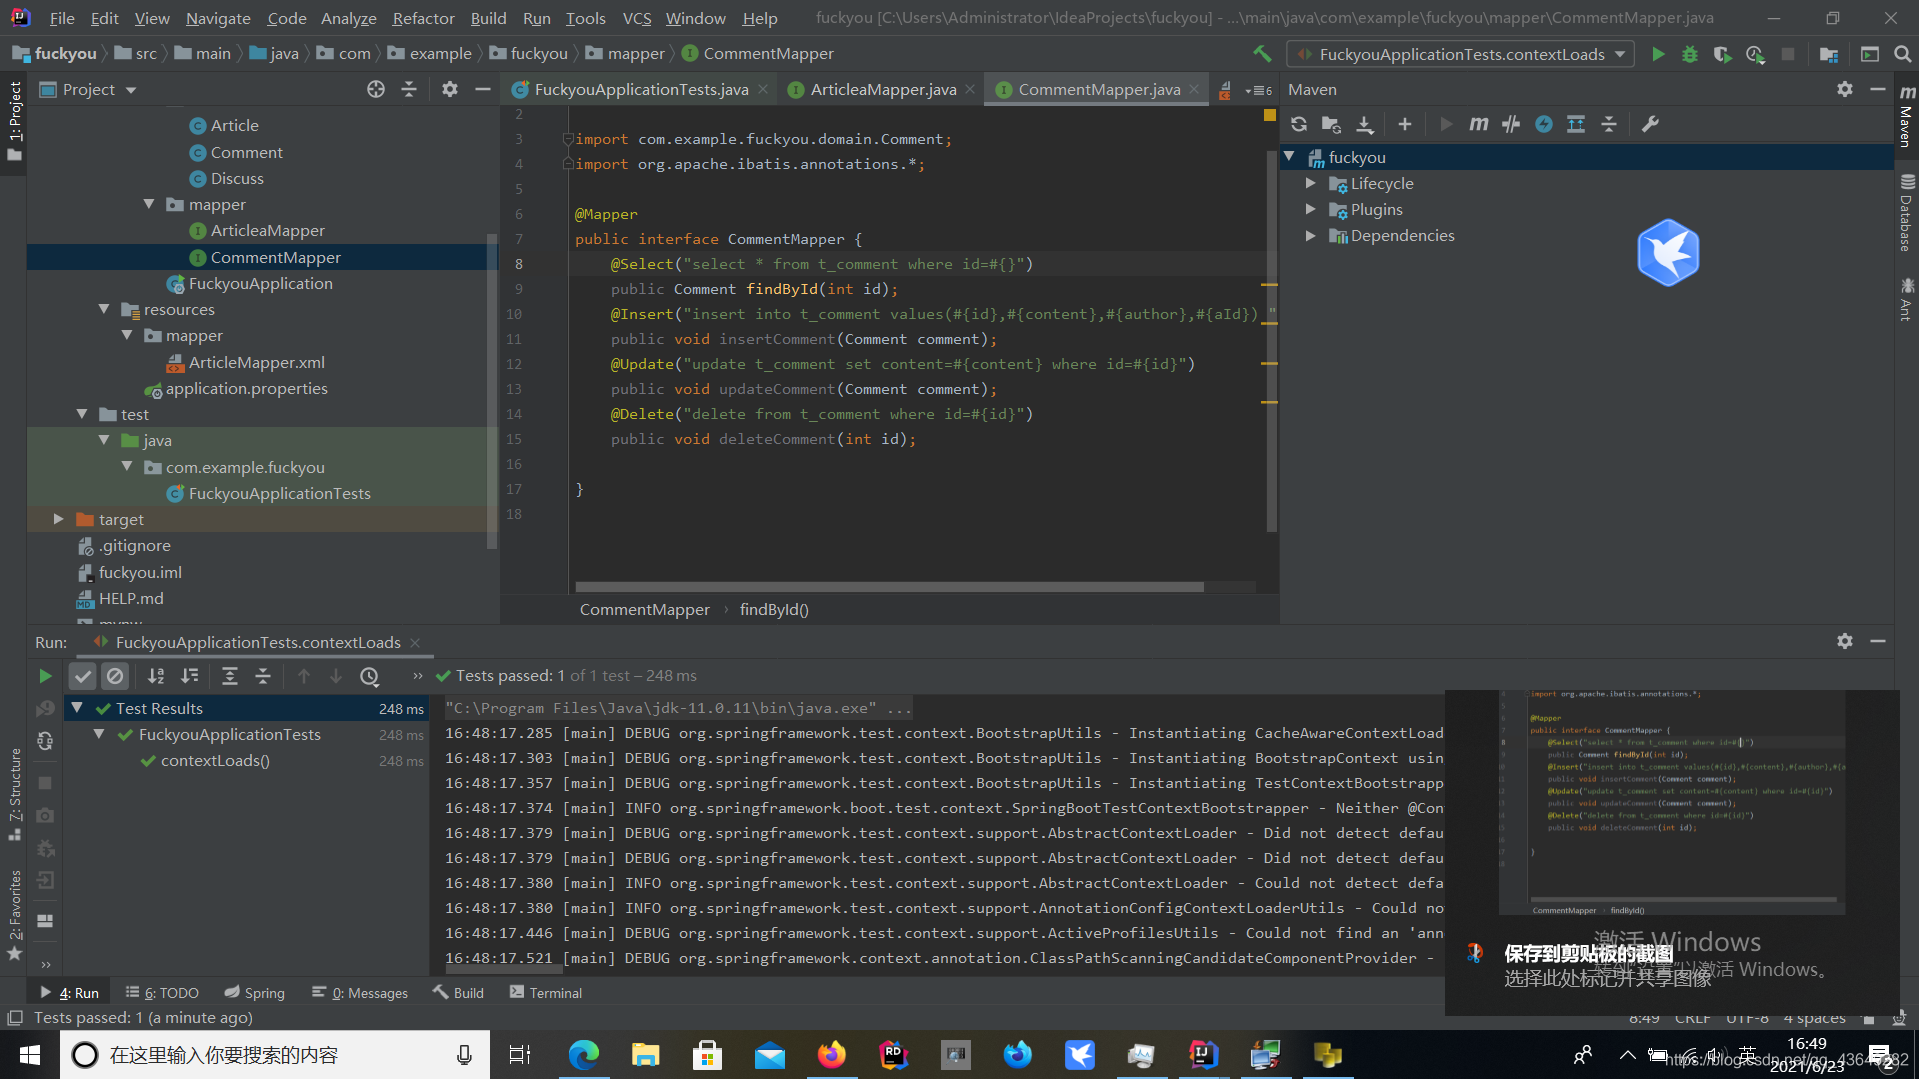The image size is (1919, 1079).
Task: Build project with the green hammer icon
Action: point(1262,54)
